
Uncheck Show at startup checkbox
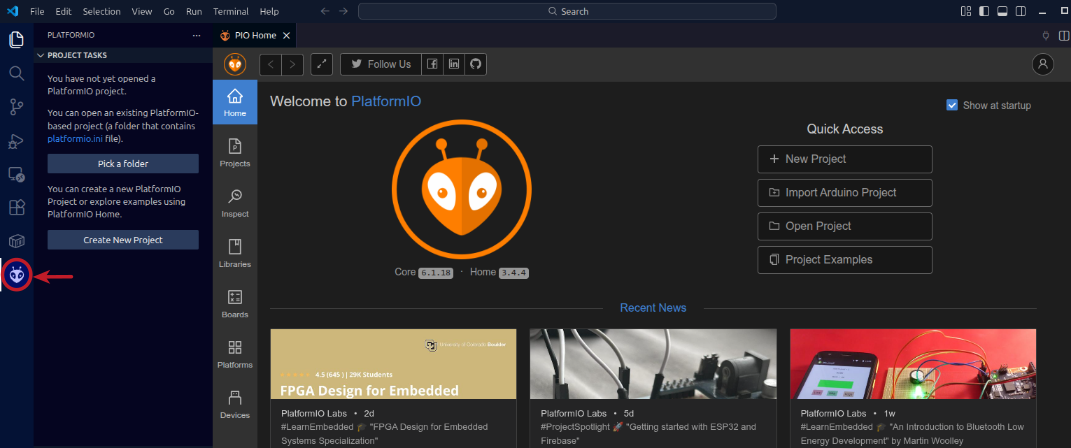click(952, 105)
